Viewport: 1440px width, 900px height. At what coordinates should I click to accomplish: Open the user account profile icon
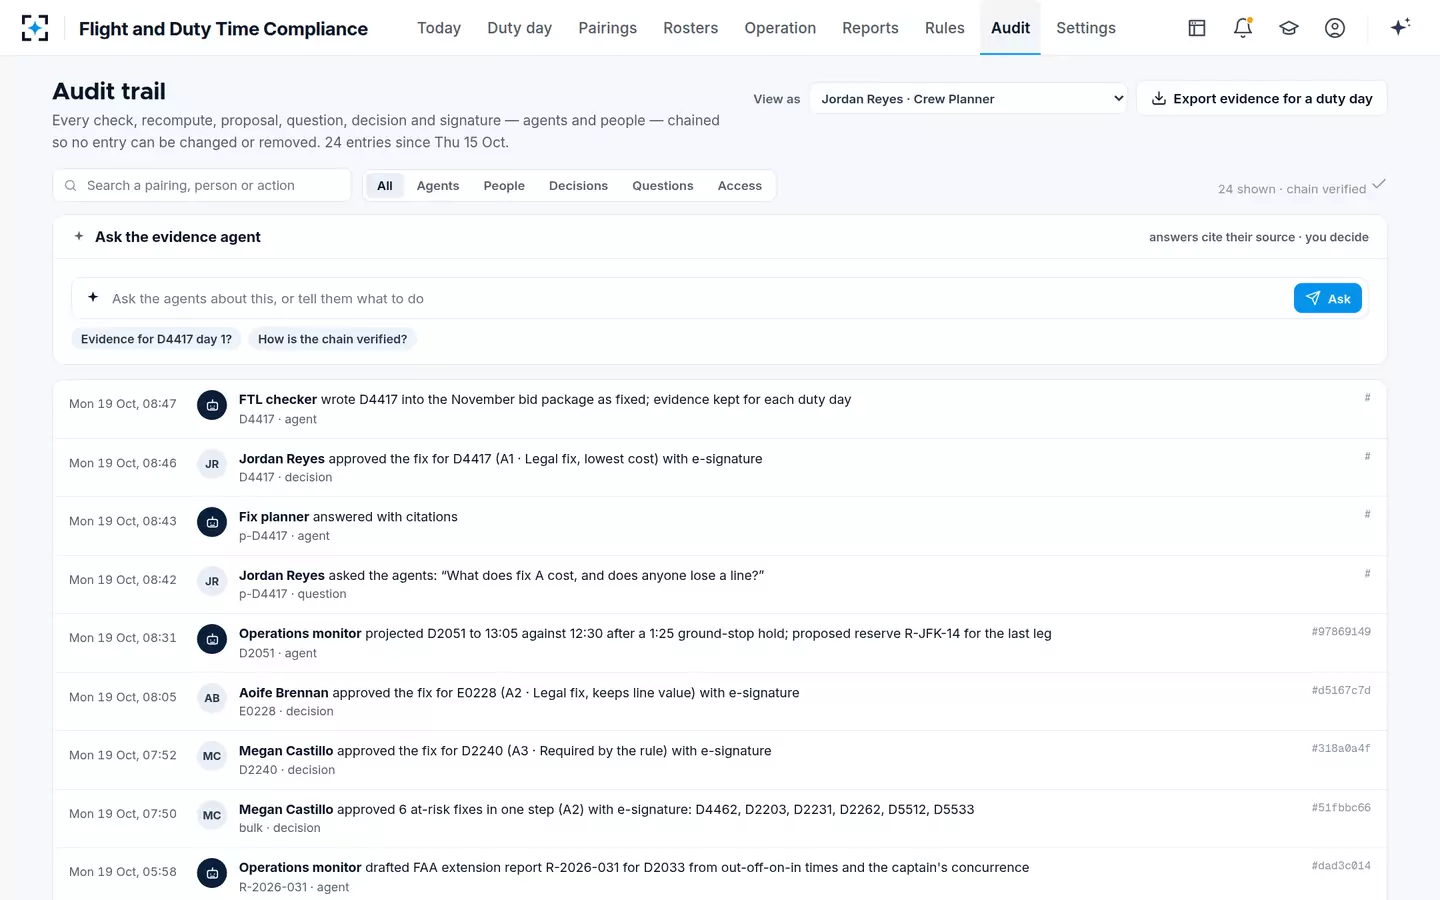point(1335,28)
